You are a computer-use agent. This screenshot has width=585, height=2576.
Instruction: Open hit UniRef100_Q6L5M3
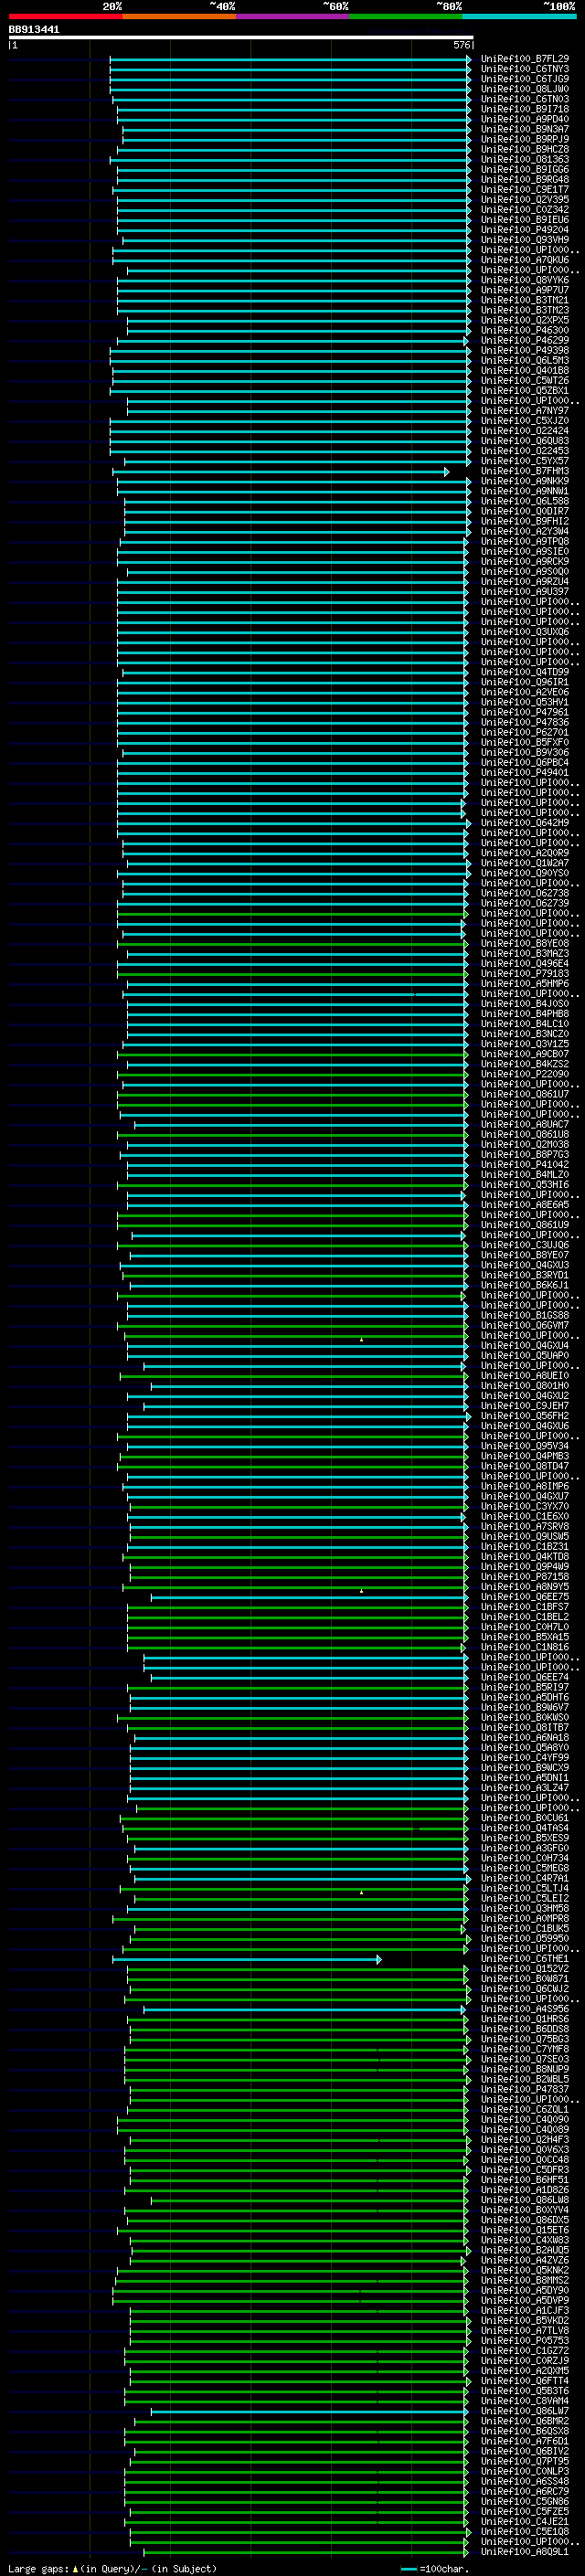click(525, 360)
